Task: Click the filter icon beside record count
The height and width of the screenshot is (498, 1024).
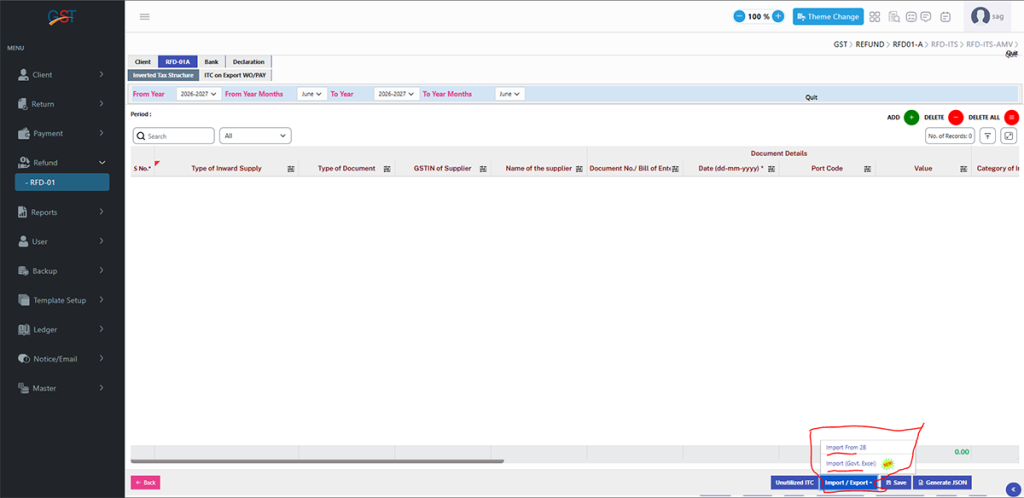Action: point(988,136)
